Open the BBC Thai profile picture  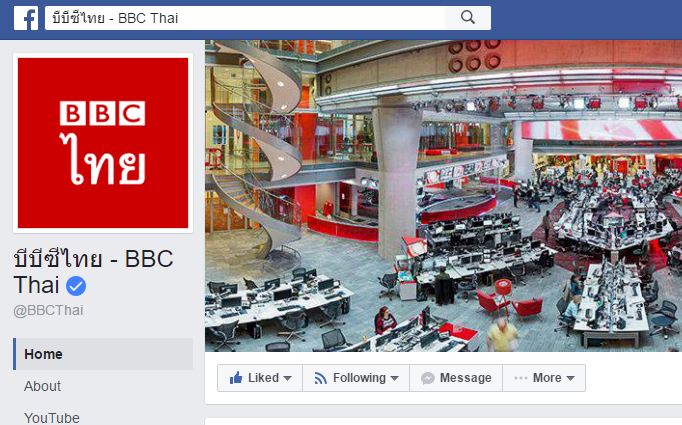pos(103,143)
